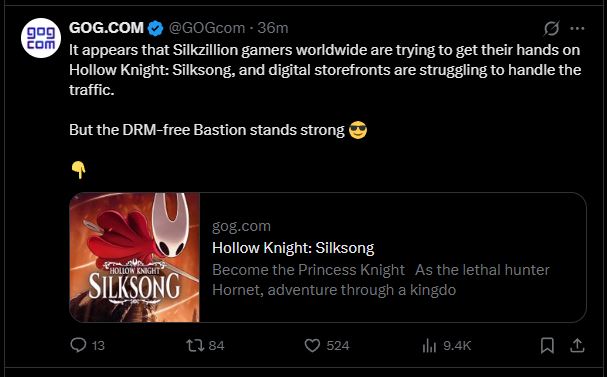Open the three-dot more options menu
Viewport: 607px width, 377px height.
point(577,28)
